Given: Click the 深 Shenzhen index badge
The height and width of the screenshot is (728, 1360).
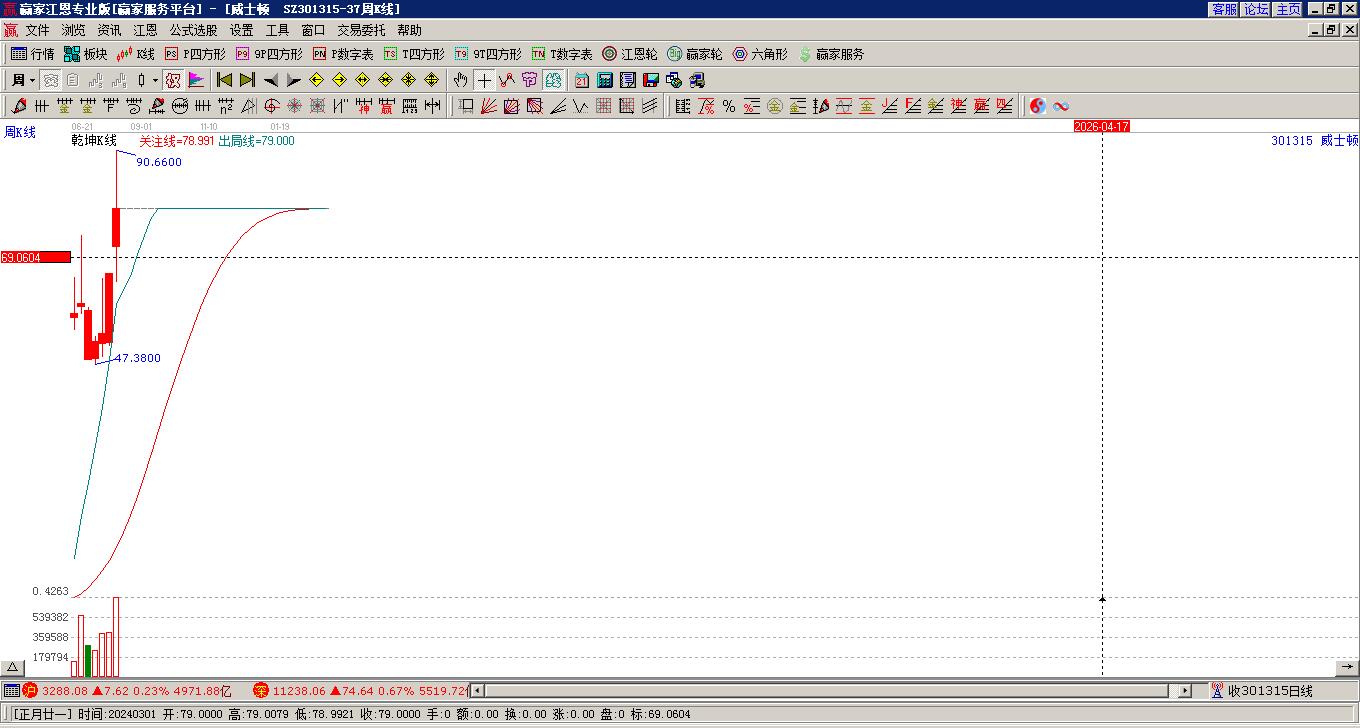Looking at the screenshot, I should click(261, 690).
